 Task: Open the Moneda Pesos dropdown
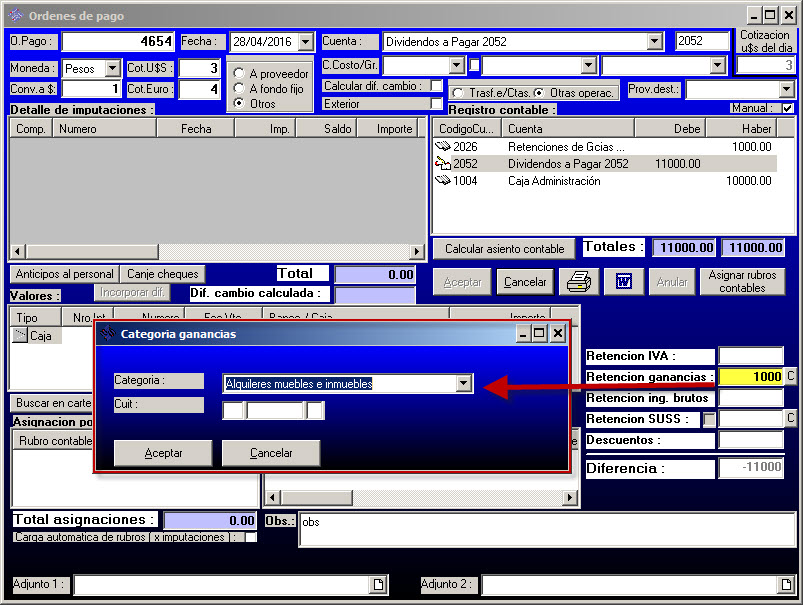112,69
